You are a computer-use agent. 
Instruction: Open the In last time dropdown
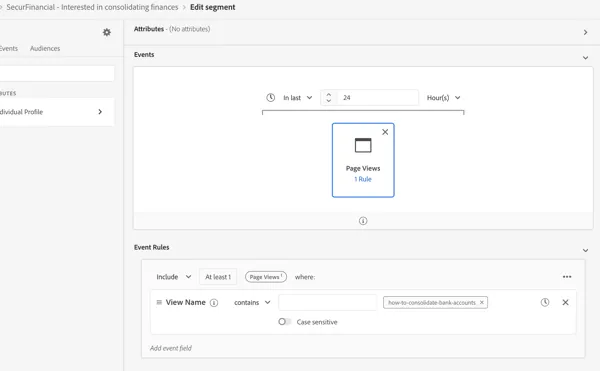coord(298,98)
